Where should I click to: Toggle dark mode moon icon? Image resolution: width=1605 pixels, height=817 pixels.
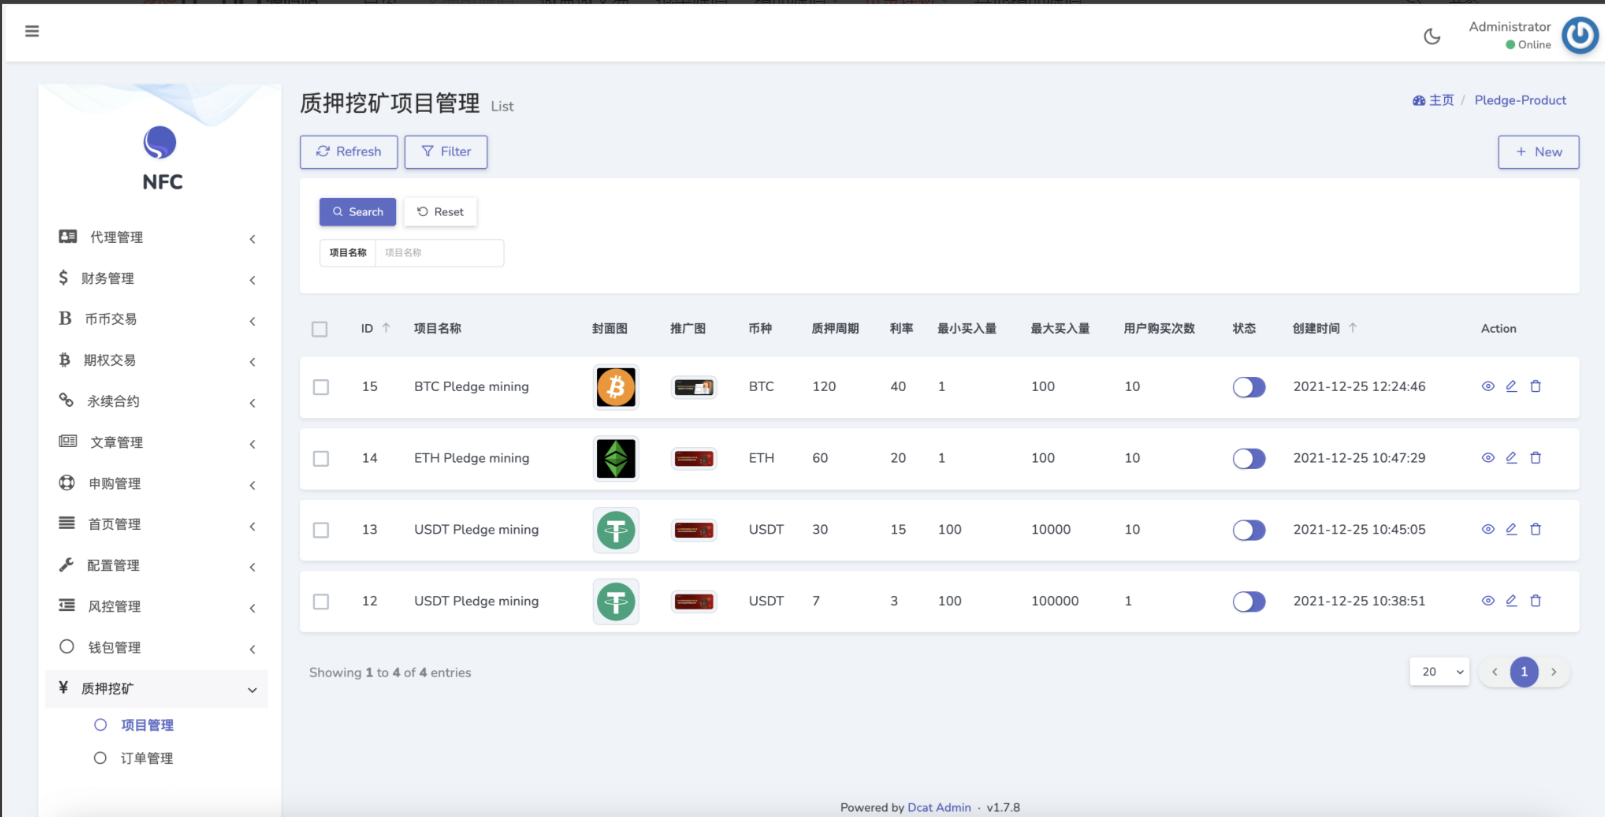1432,37
